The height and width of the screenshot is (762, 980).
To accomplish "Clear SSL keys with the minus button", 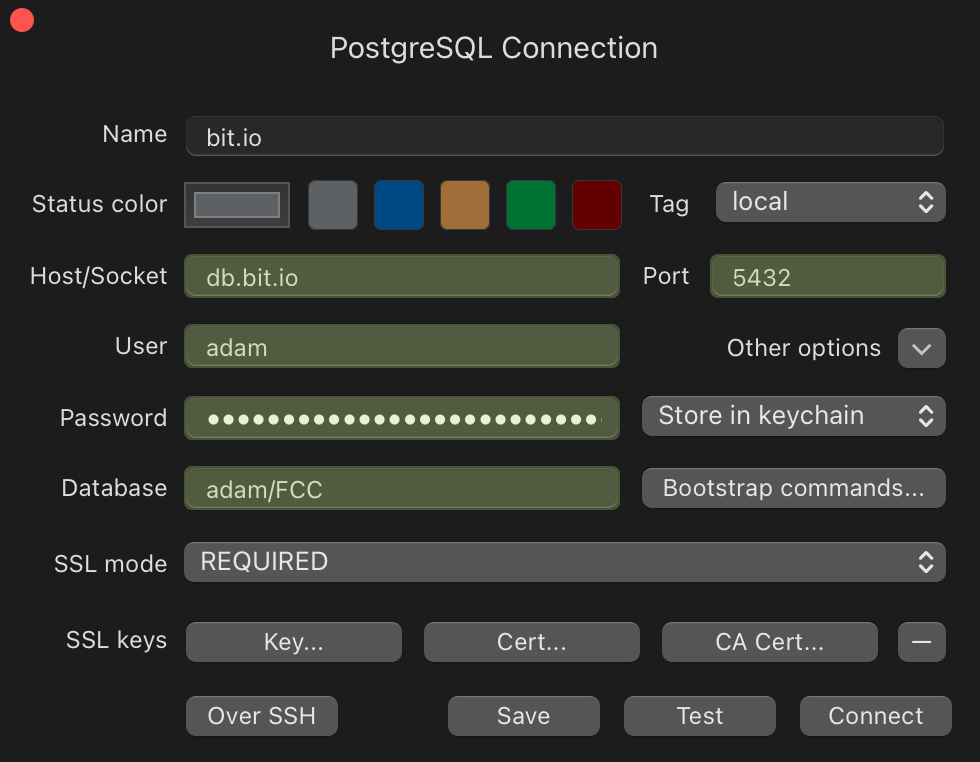I will click(x=922, y=642).
